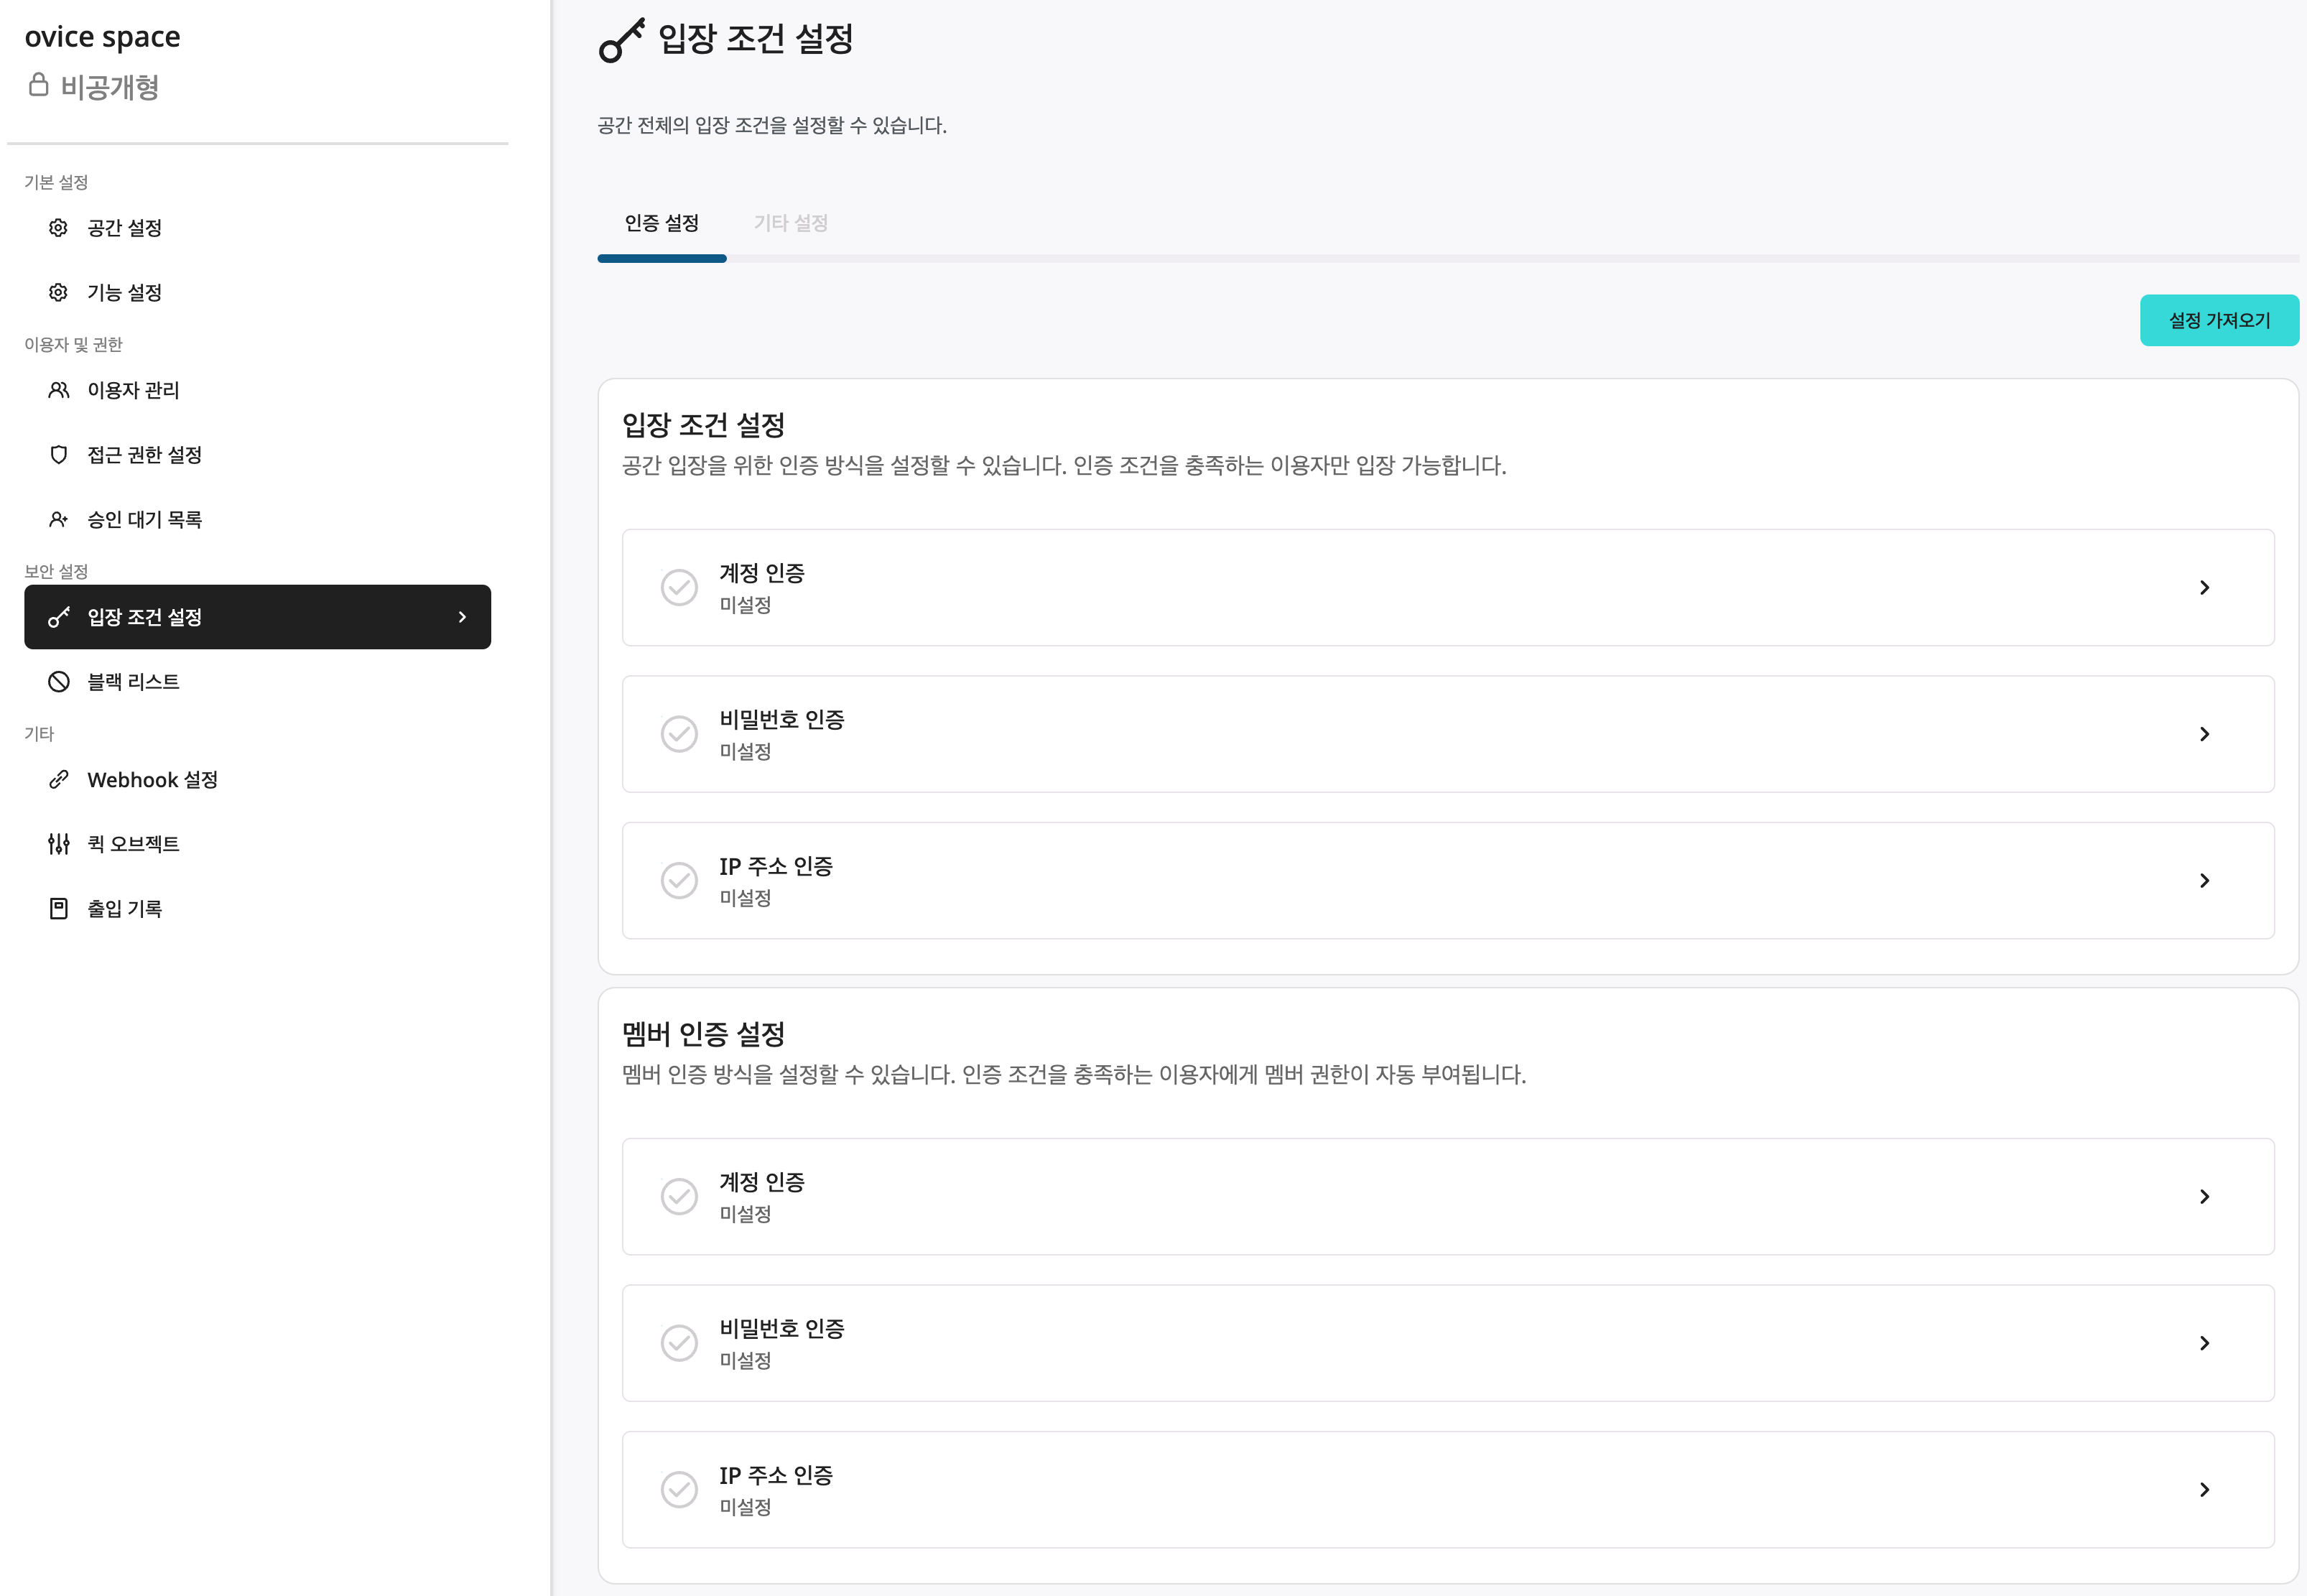Click the link icon for Webhook 설정
The height and width of the screenshot is (1596, 2307).
[58, 779]
